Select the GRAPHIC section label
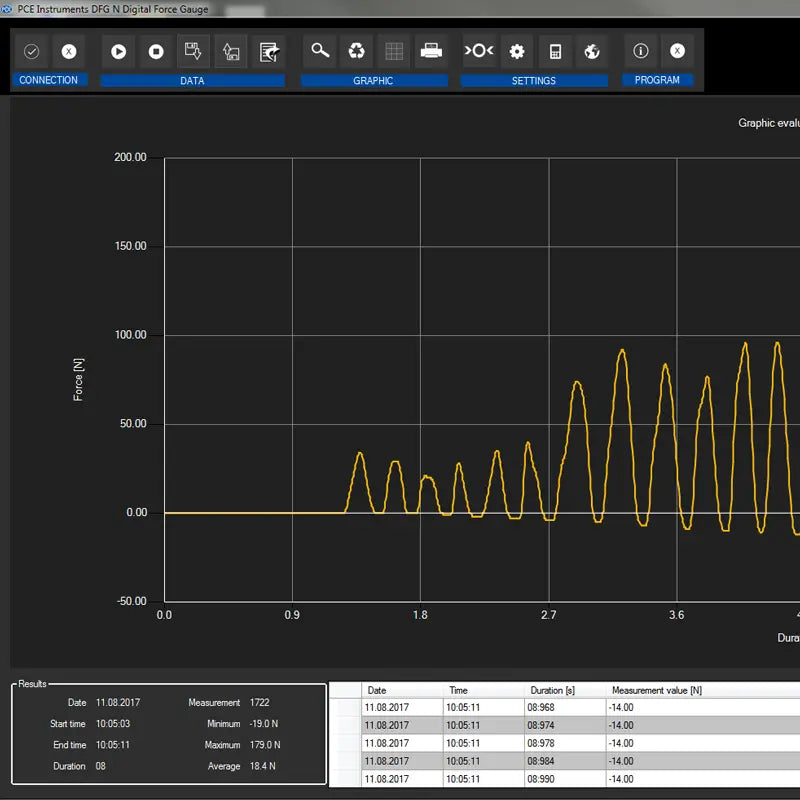This screenshot has width=800, height=800. coord(374,80)
